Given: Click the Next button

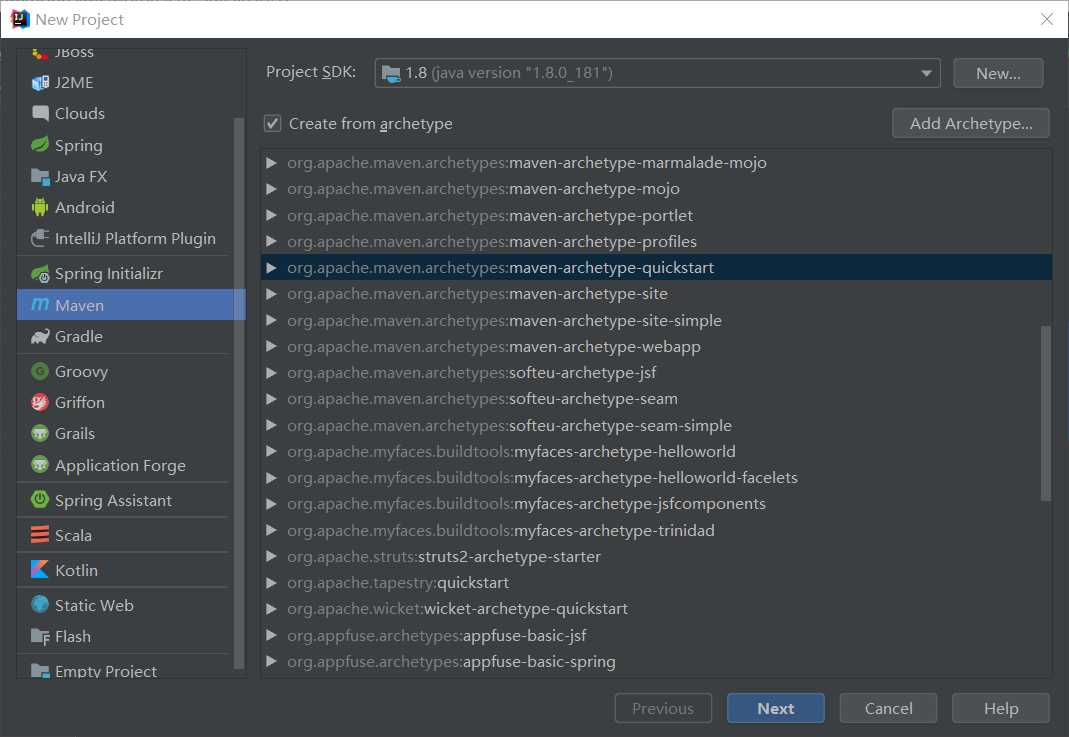Looking at the screenshot, I should [776, 708].
